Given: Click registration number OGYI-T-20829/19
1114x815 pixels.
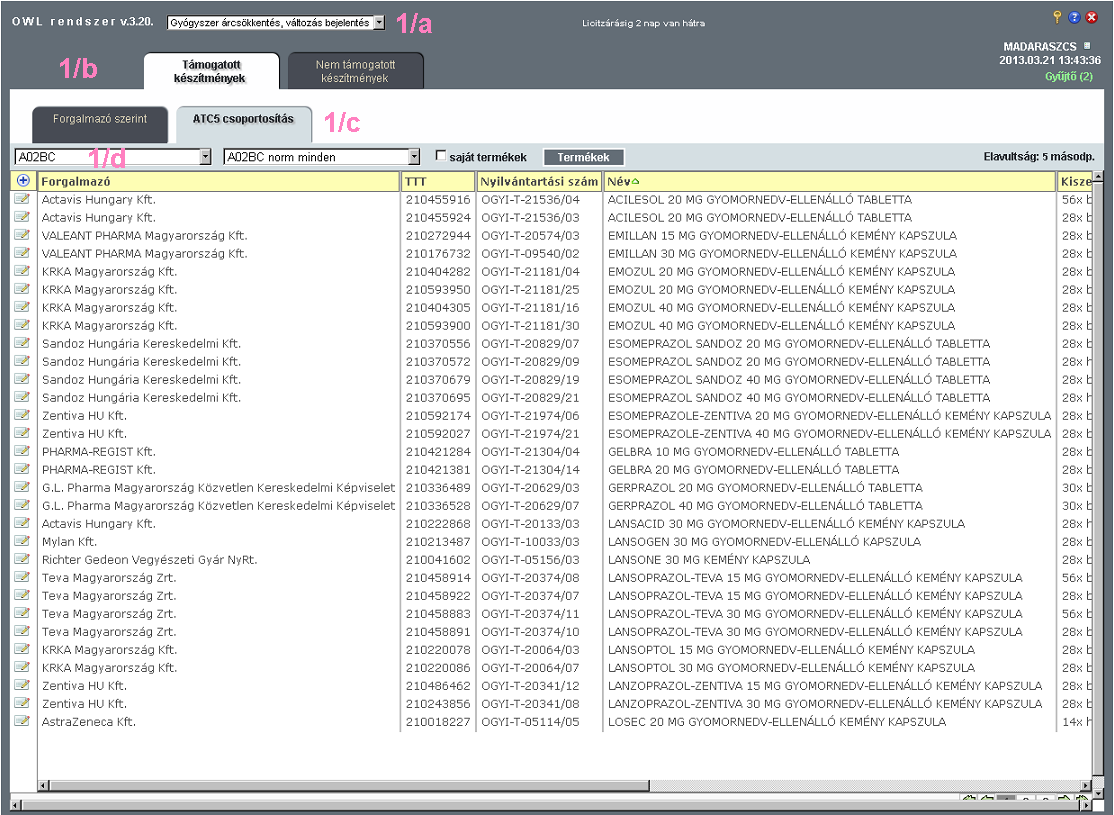Looking at the screenshot, I should 530,379.
